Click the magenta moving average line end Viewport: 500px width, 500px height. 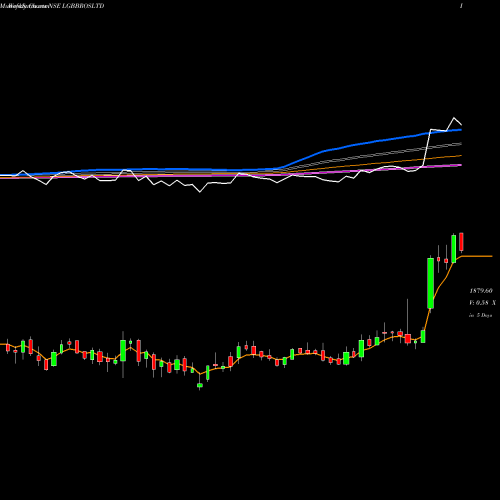click(x=460, y=165)
